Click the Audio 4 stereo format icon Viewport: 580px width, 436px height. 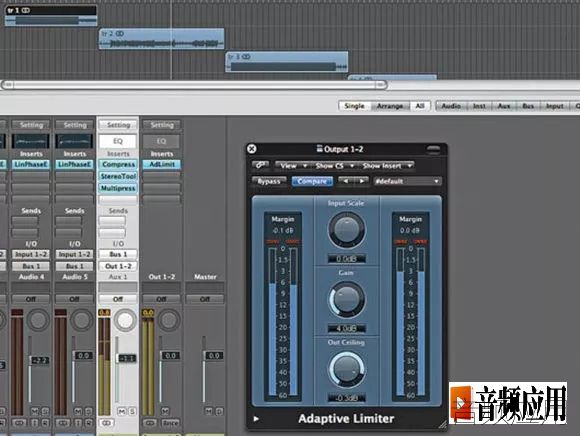tap(19, 422)
